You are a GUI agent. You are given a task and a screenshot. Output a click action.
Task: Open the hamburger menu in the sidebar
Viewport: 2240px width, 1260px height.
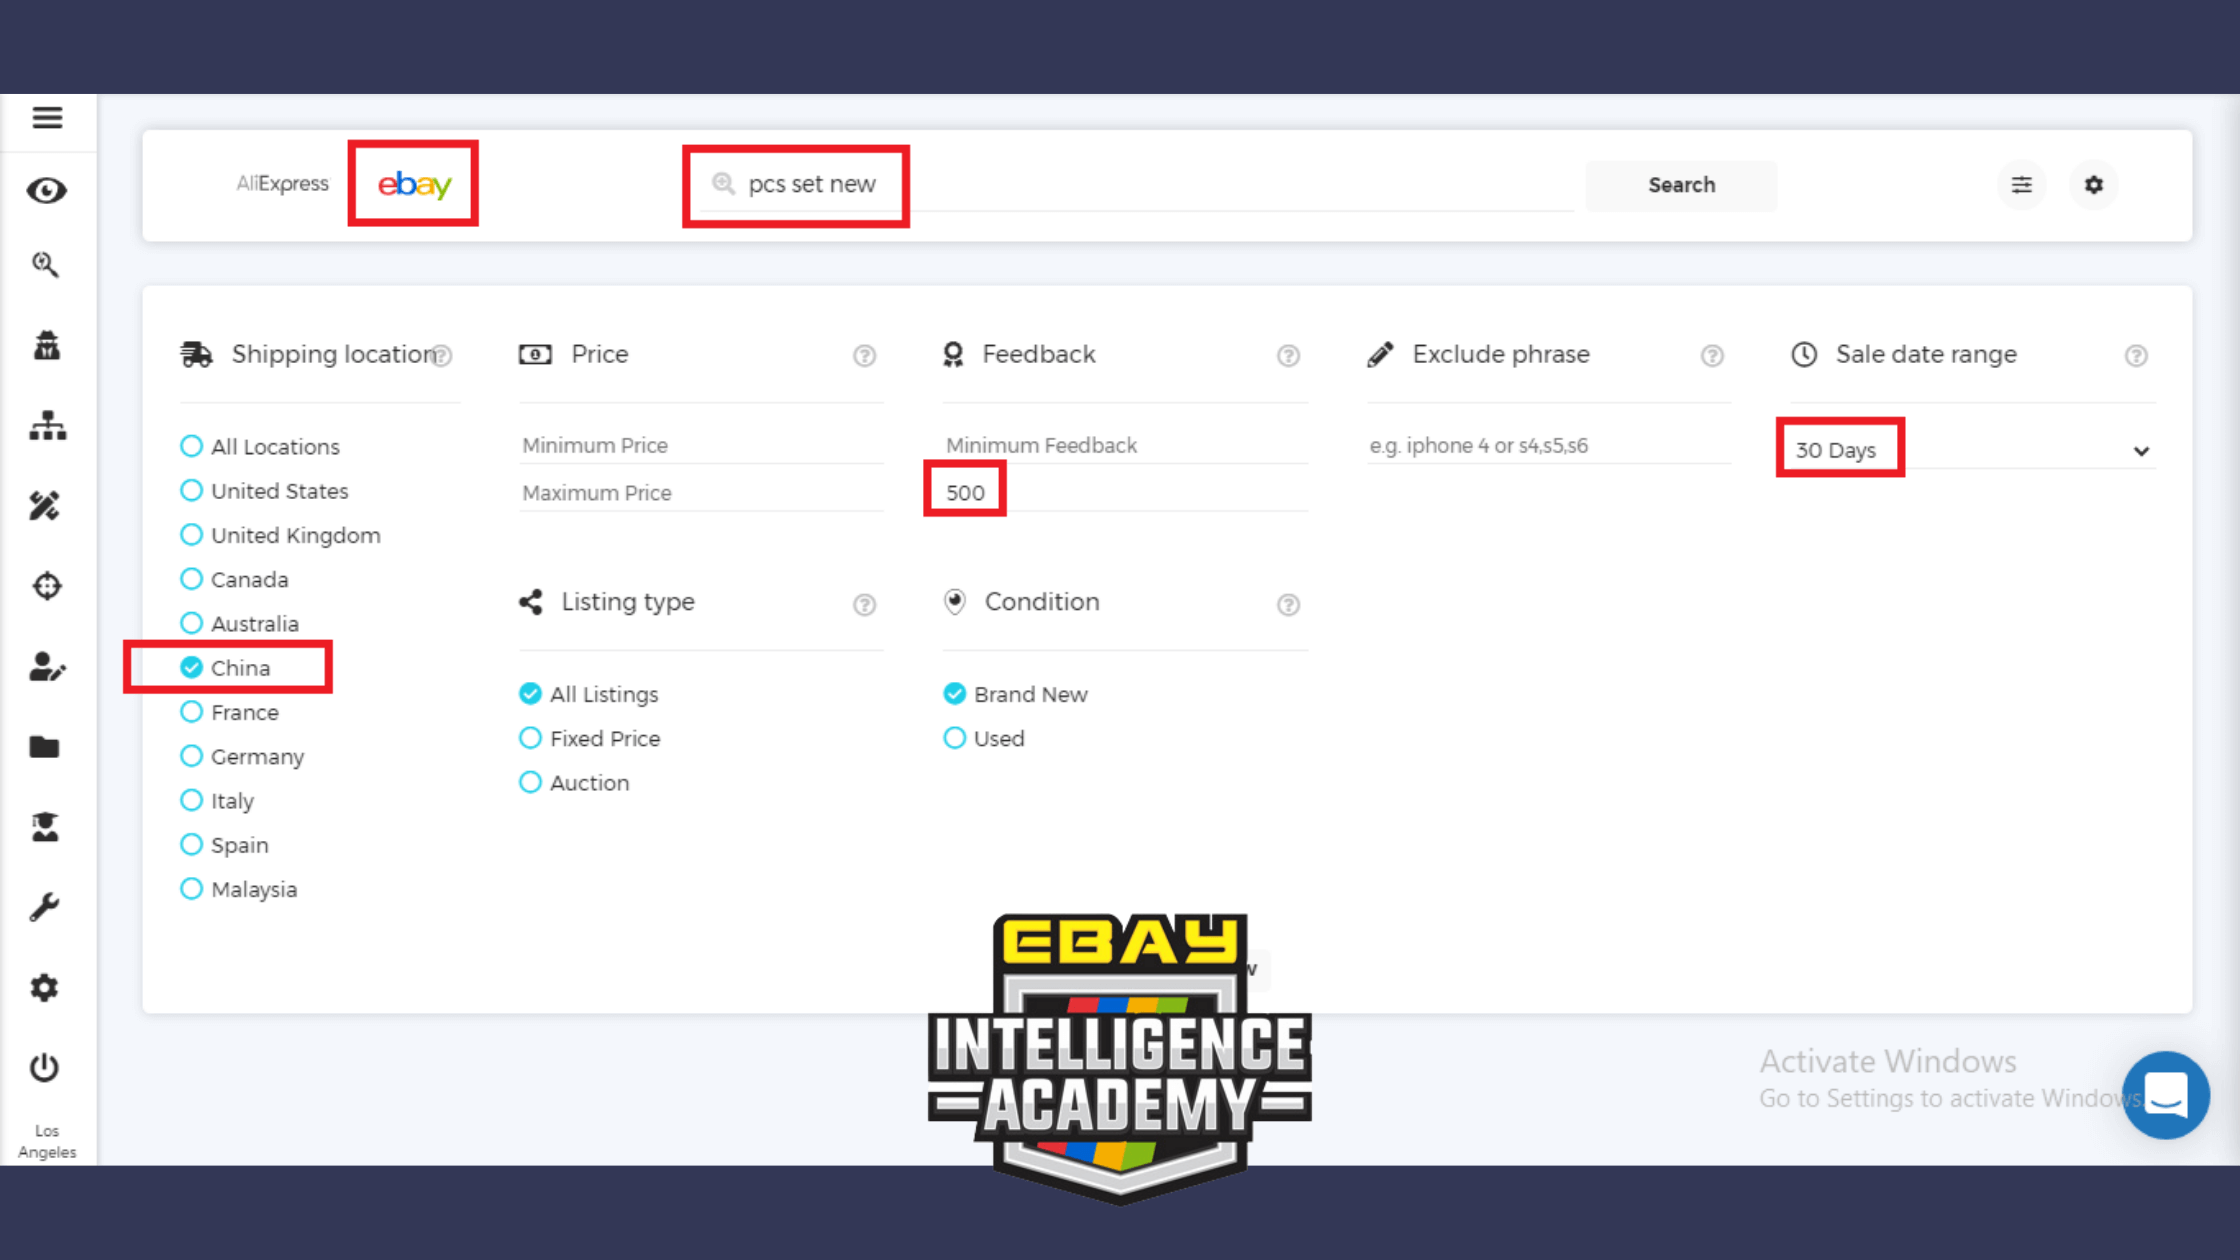click(47, 118)
